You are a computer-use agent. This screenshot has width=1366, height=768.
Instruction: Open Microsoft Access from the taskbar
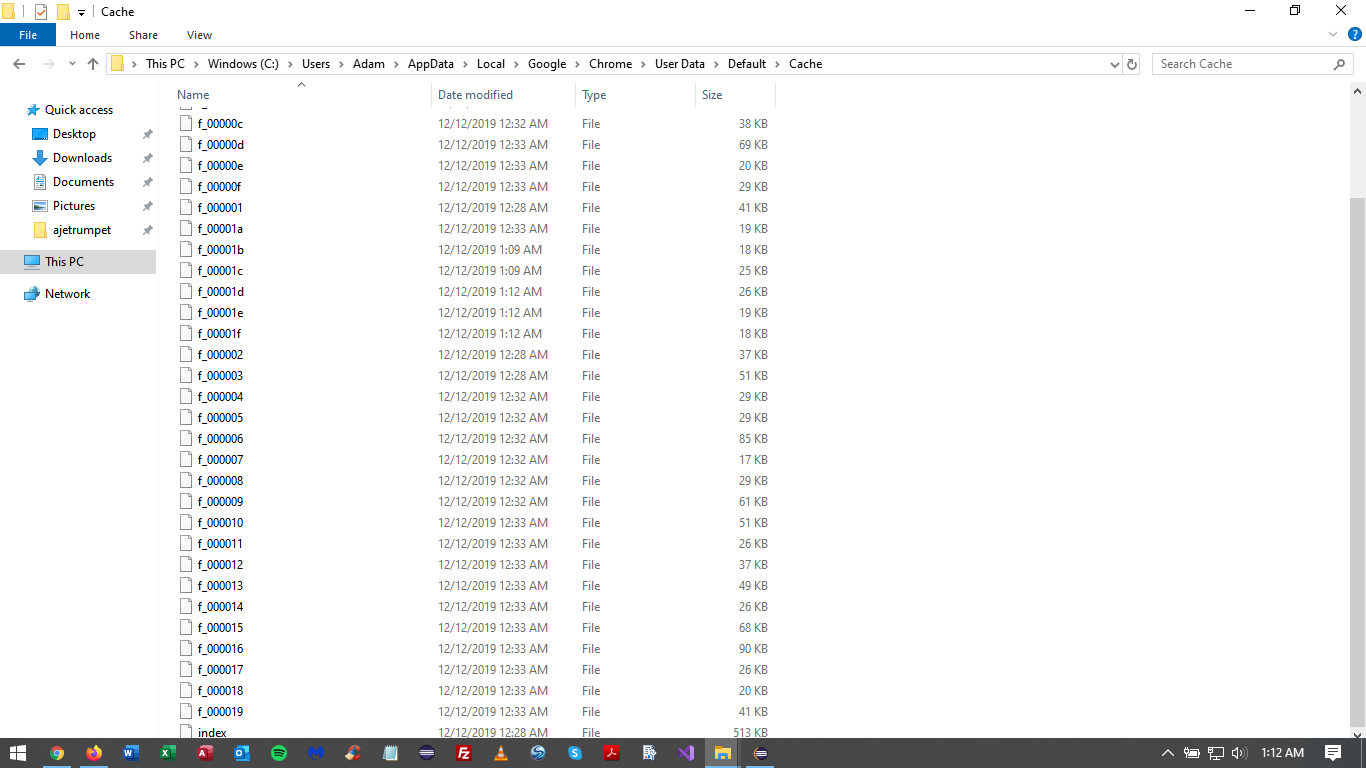pos(205,753)
